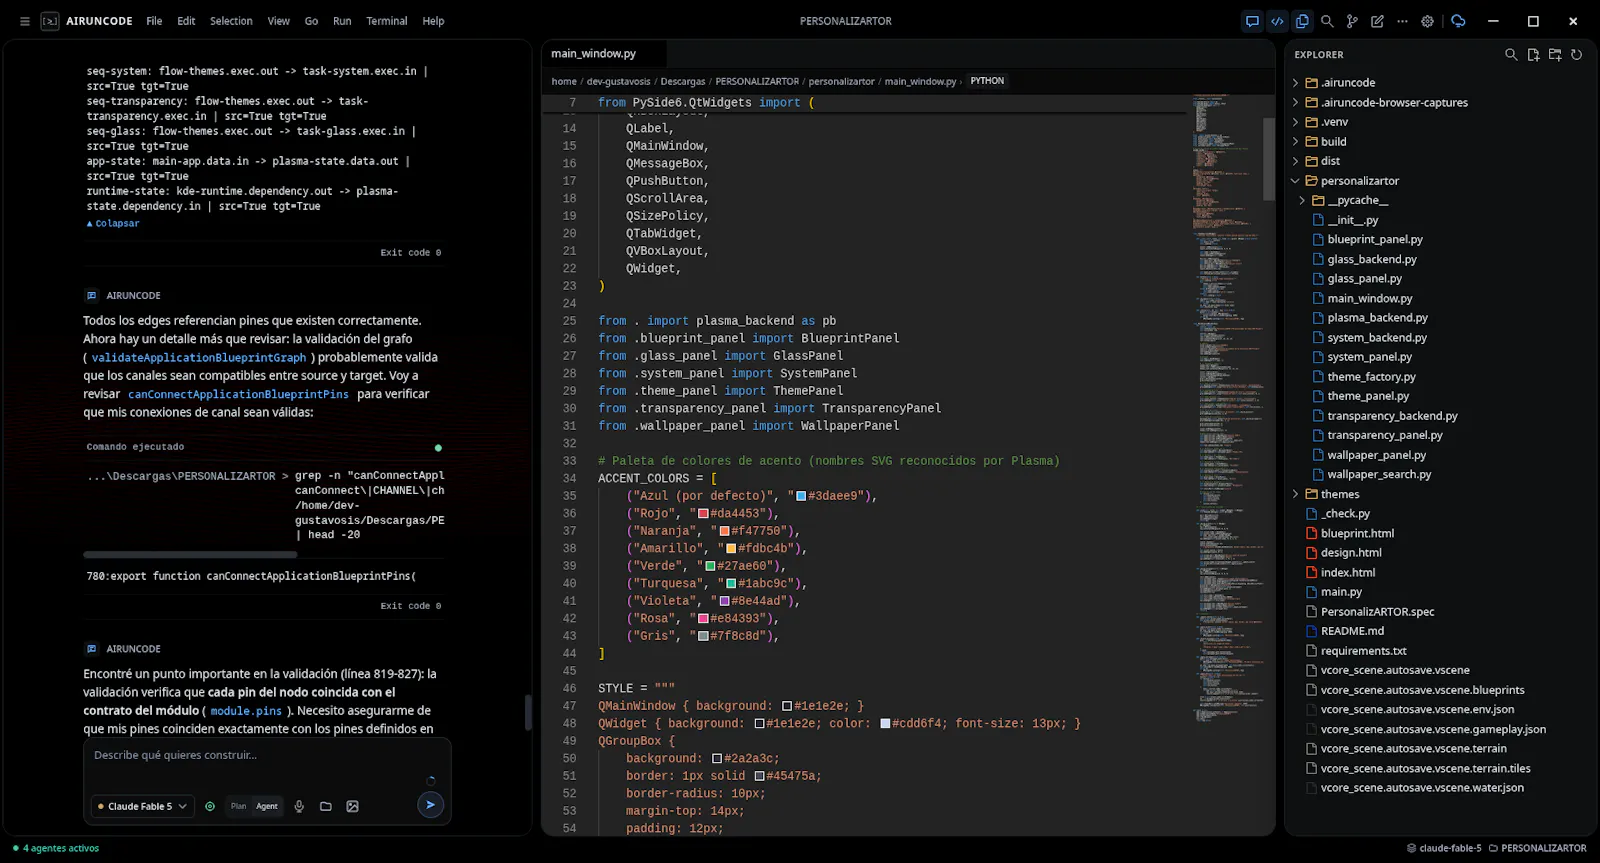The image size is (1600, 863).
Task: Click validateApplicationBlueprintGraph code link
Action: 198,358
